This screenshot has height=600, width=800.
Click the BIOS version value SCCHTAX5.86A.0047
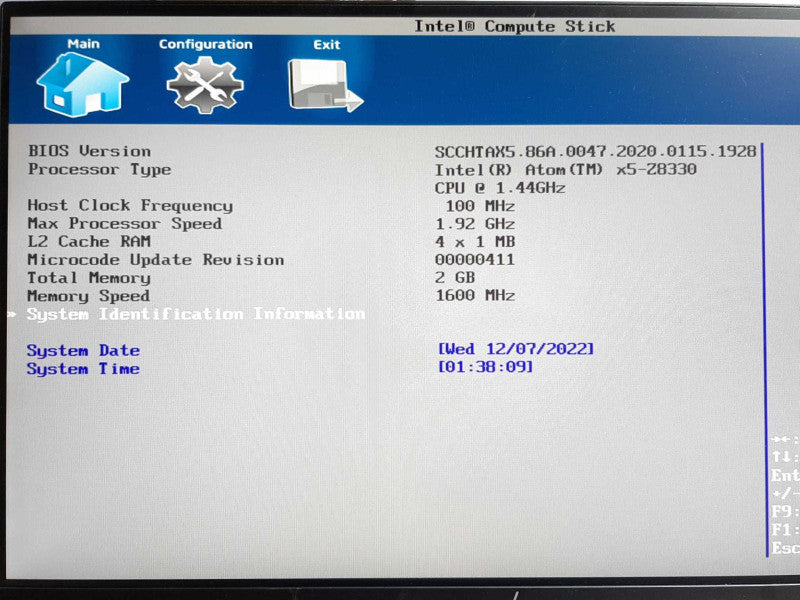[595, 152]
